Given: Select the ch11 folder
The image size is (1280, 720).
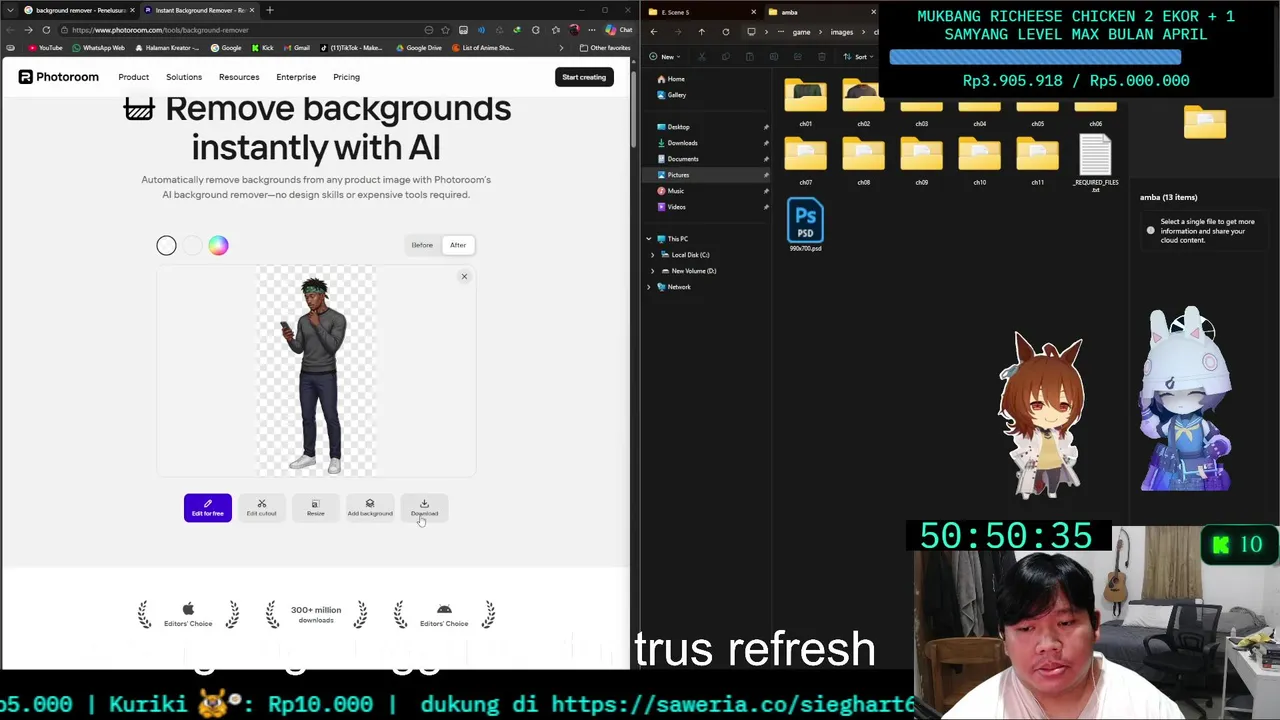Looking at the screenshot, I should point(1038,161).
